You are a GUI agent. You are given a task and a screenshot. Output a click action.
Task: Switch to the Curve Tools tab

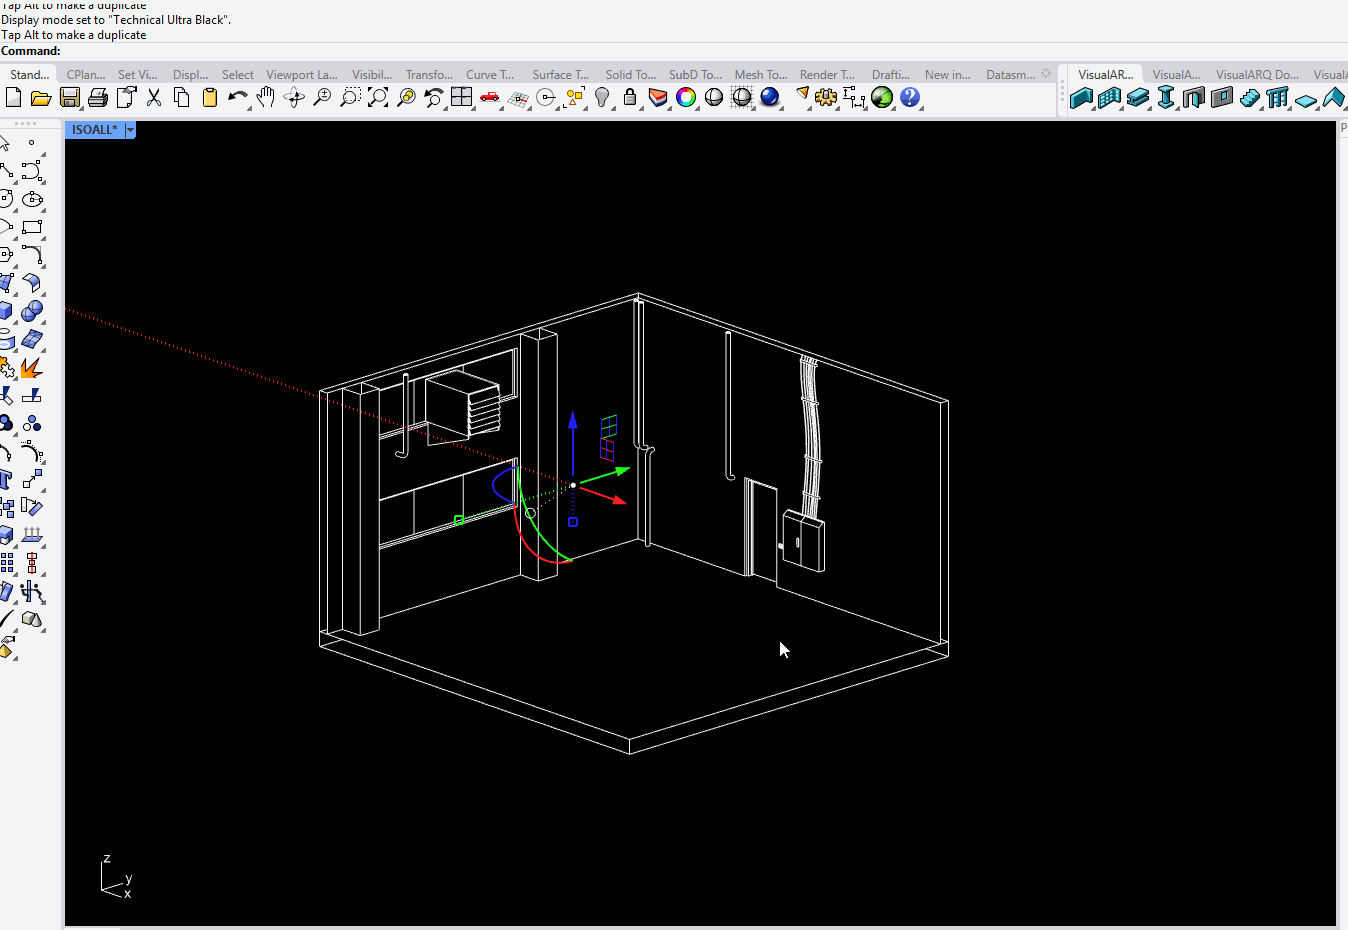(x=489, y=73)
